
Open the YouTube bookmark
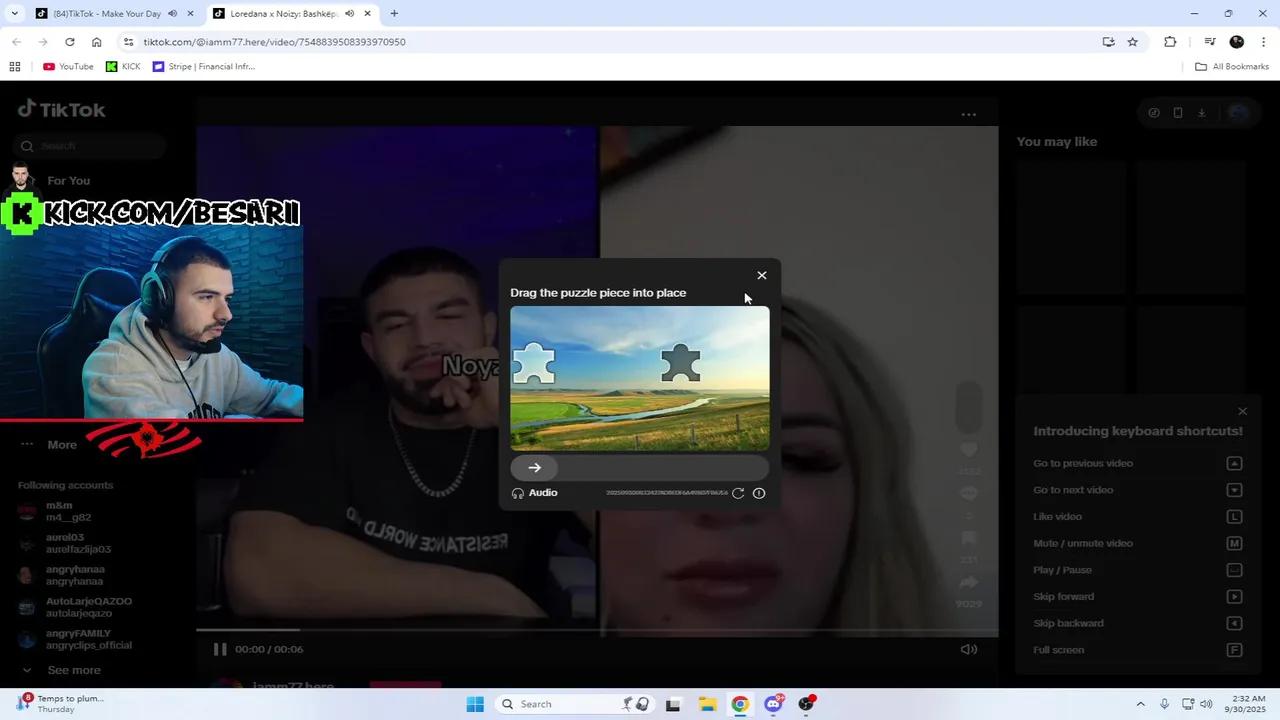(x=68, y=67)
